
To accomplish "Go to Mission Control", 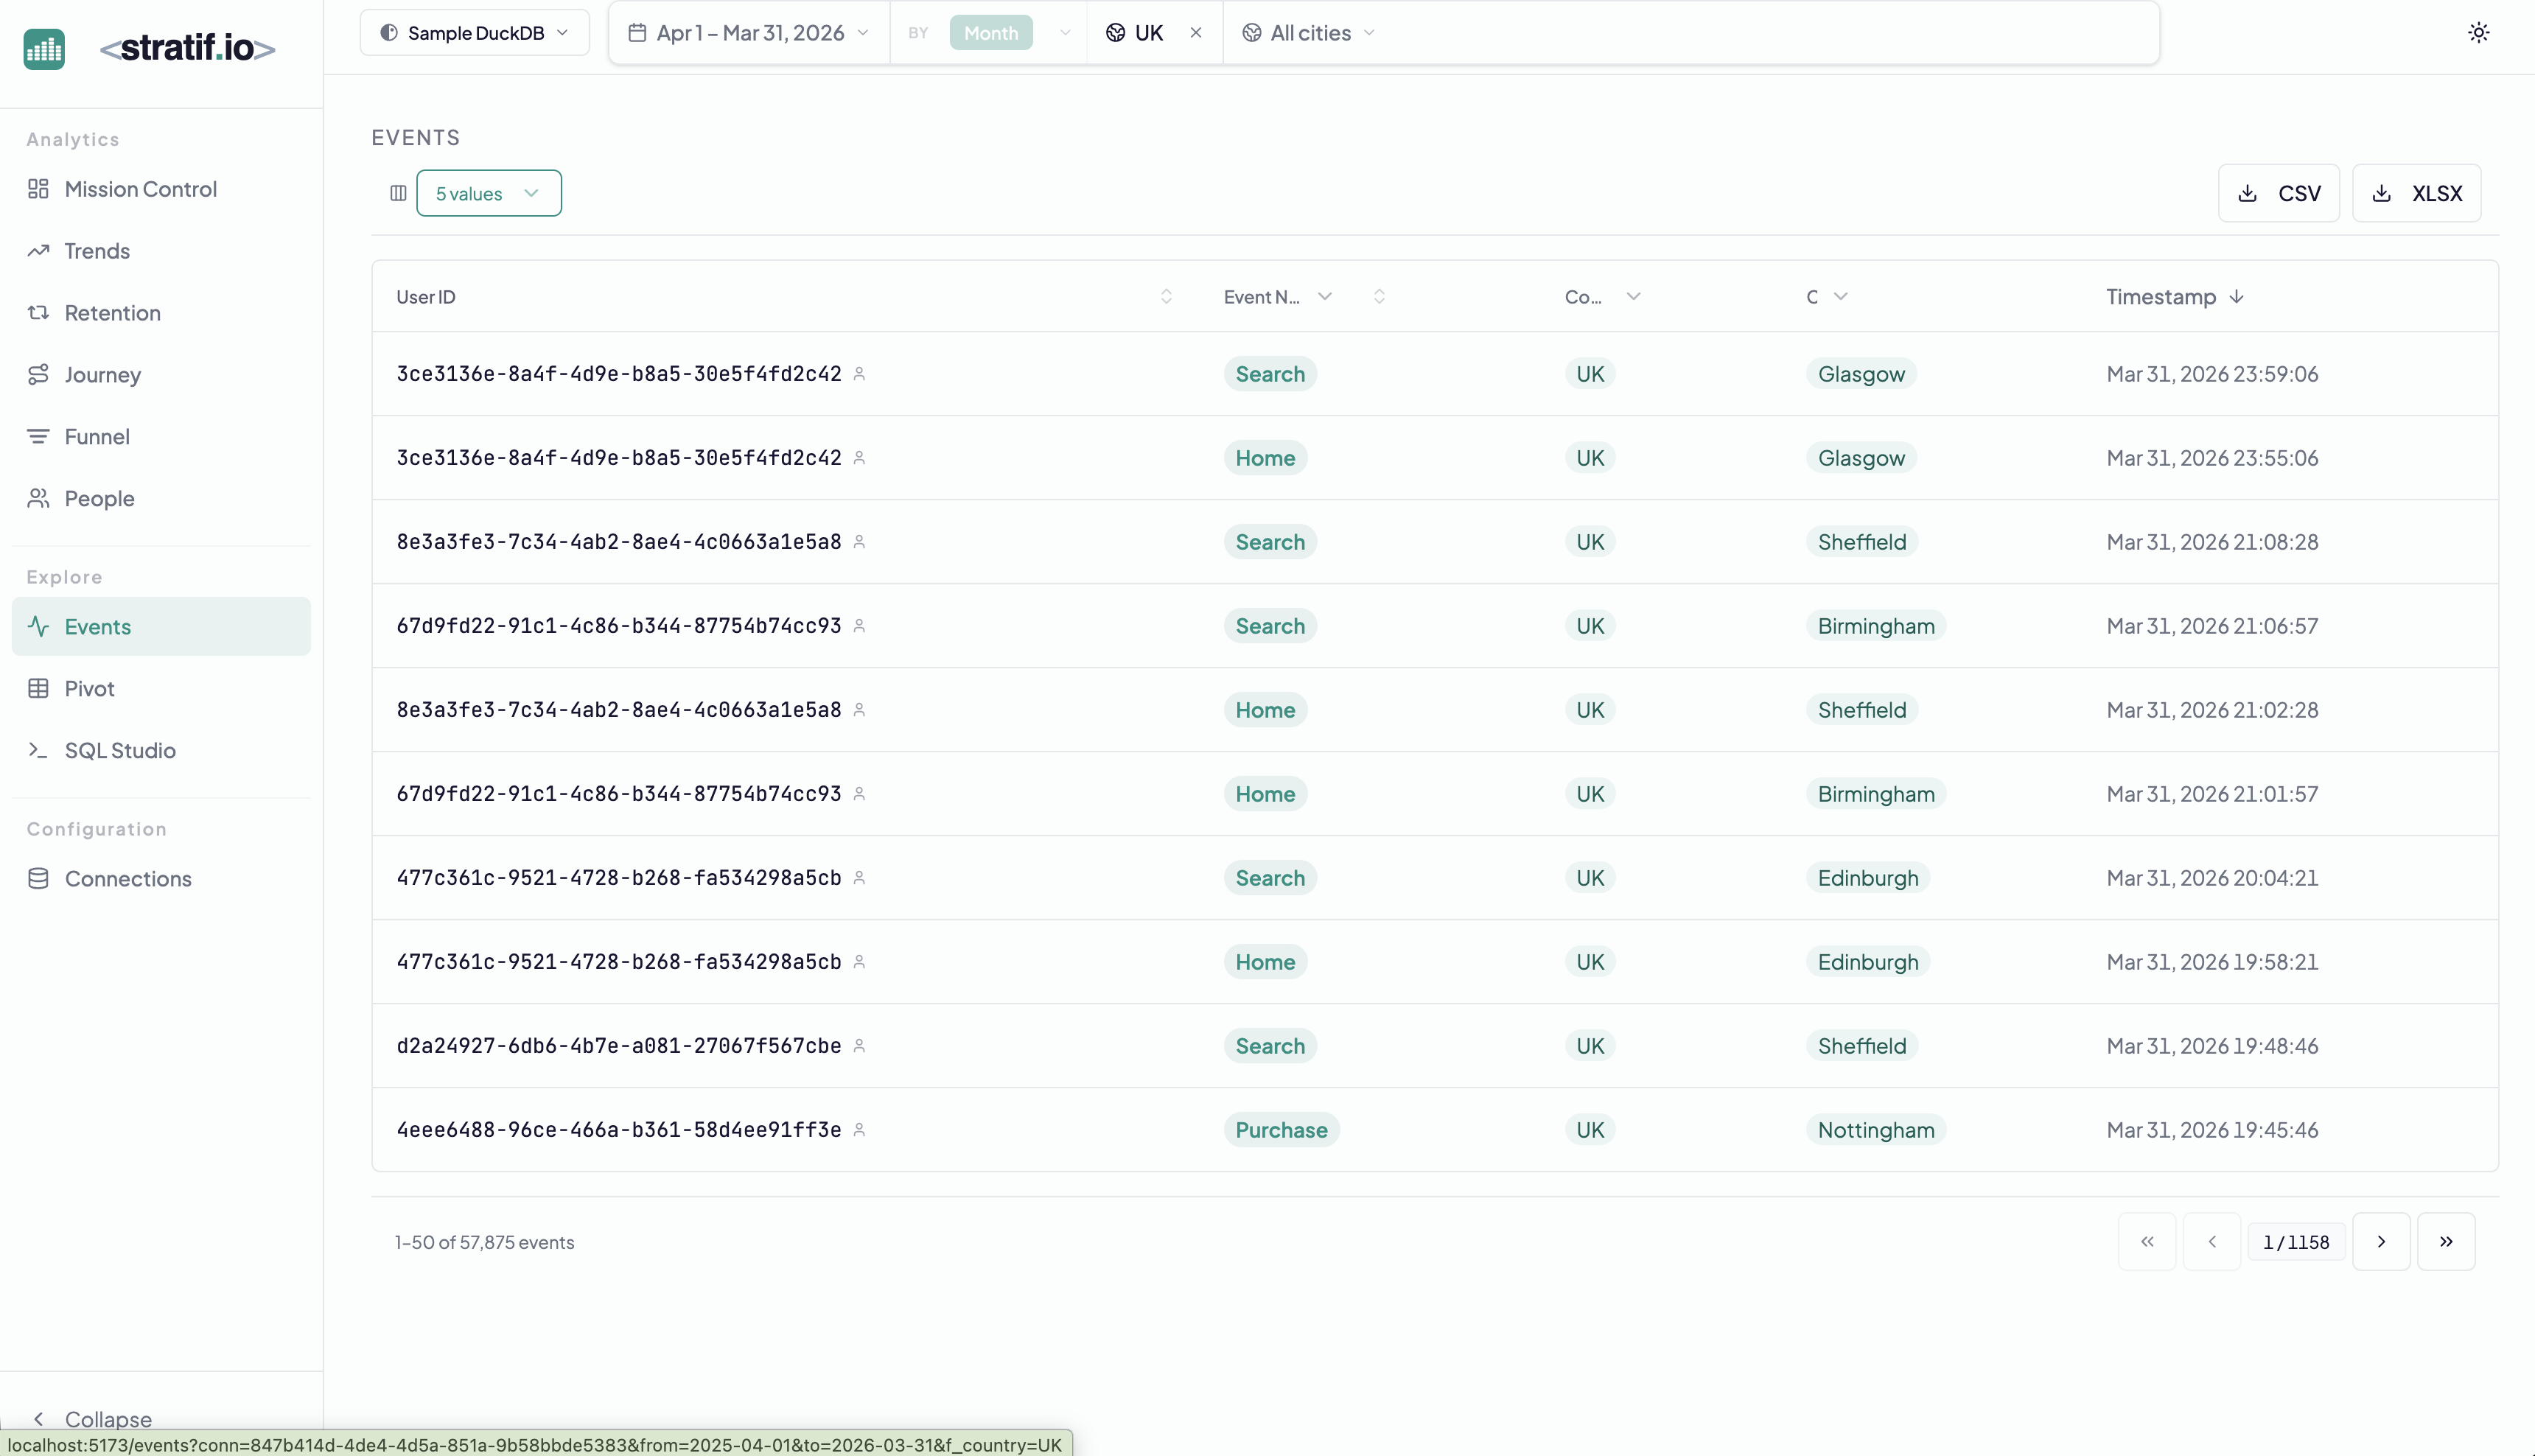I will [x=161, y=189].
